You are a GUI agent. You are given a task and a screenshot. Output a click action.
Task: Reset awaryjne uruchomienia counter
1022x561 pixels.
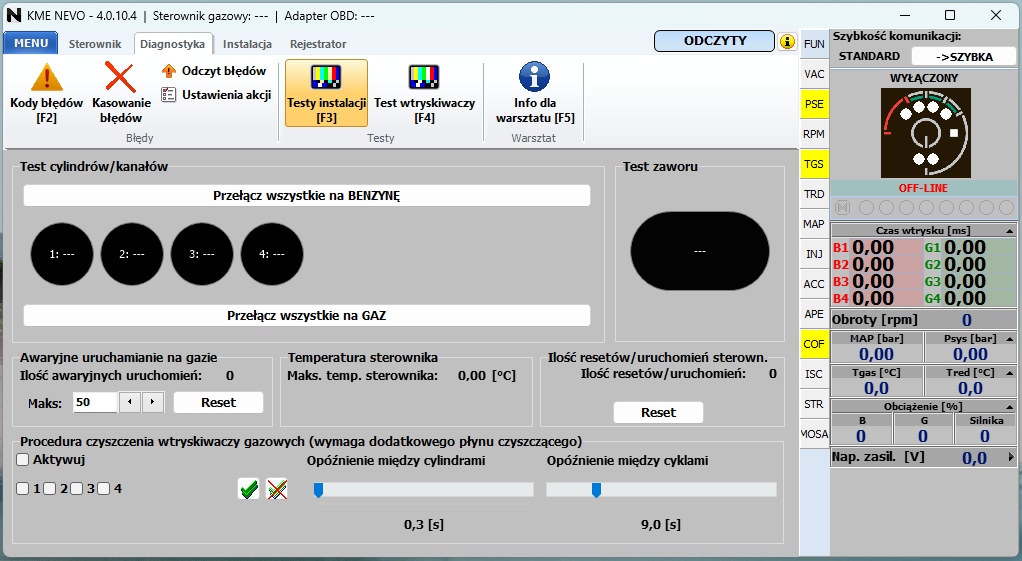[x=218, y=403]
